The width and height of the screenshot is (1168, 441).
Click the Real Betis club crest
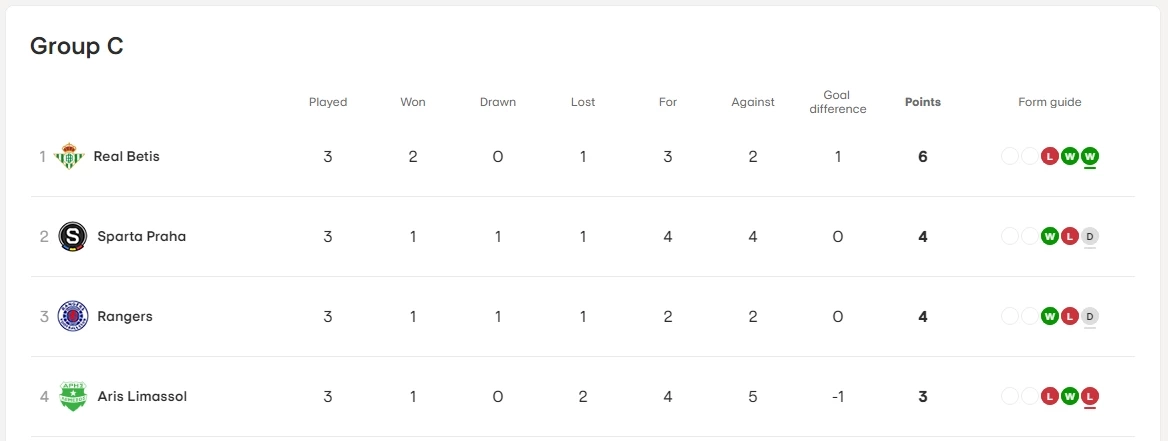[x=69, y=156]
